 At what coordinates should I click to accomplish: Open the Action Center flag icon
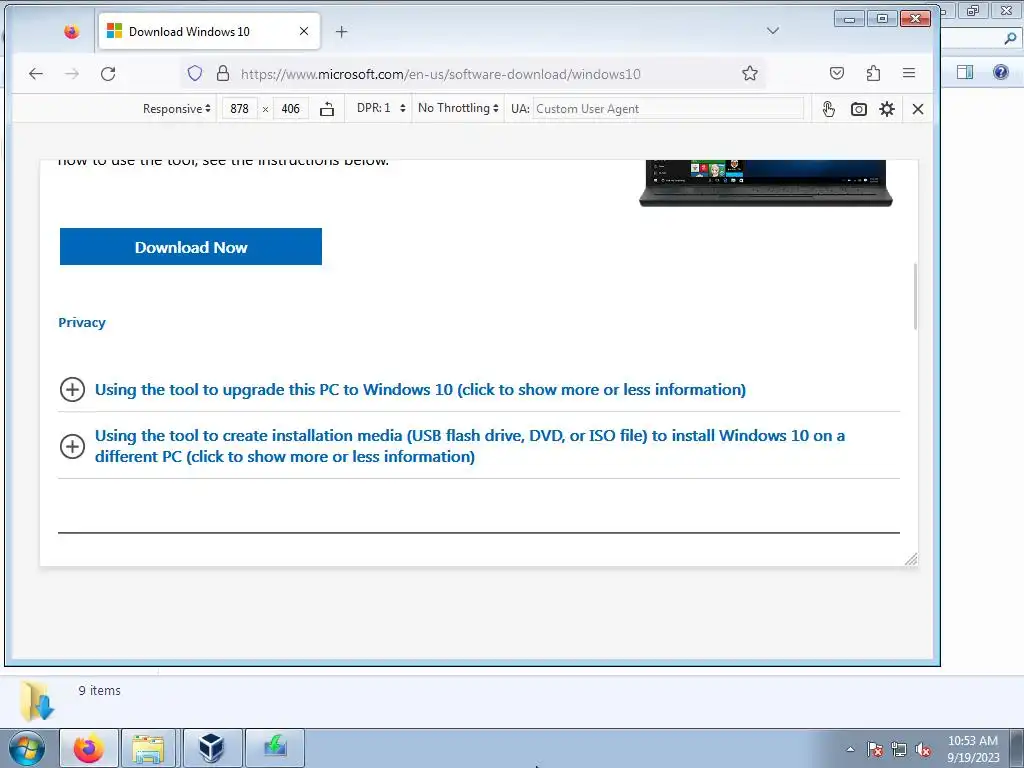(x=875, y=749)
